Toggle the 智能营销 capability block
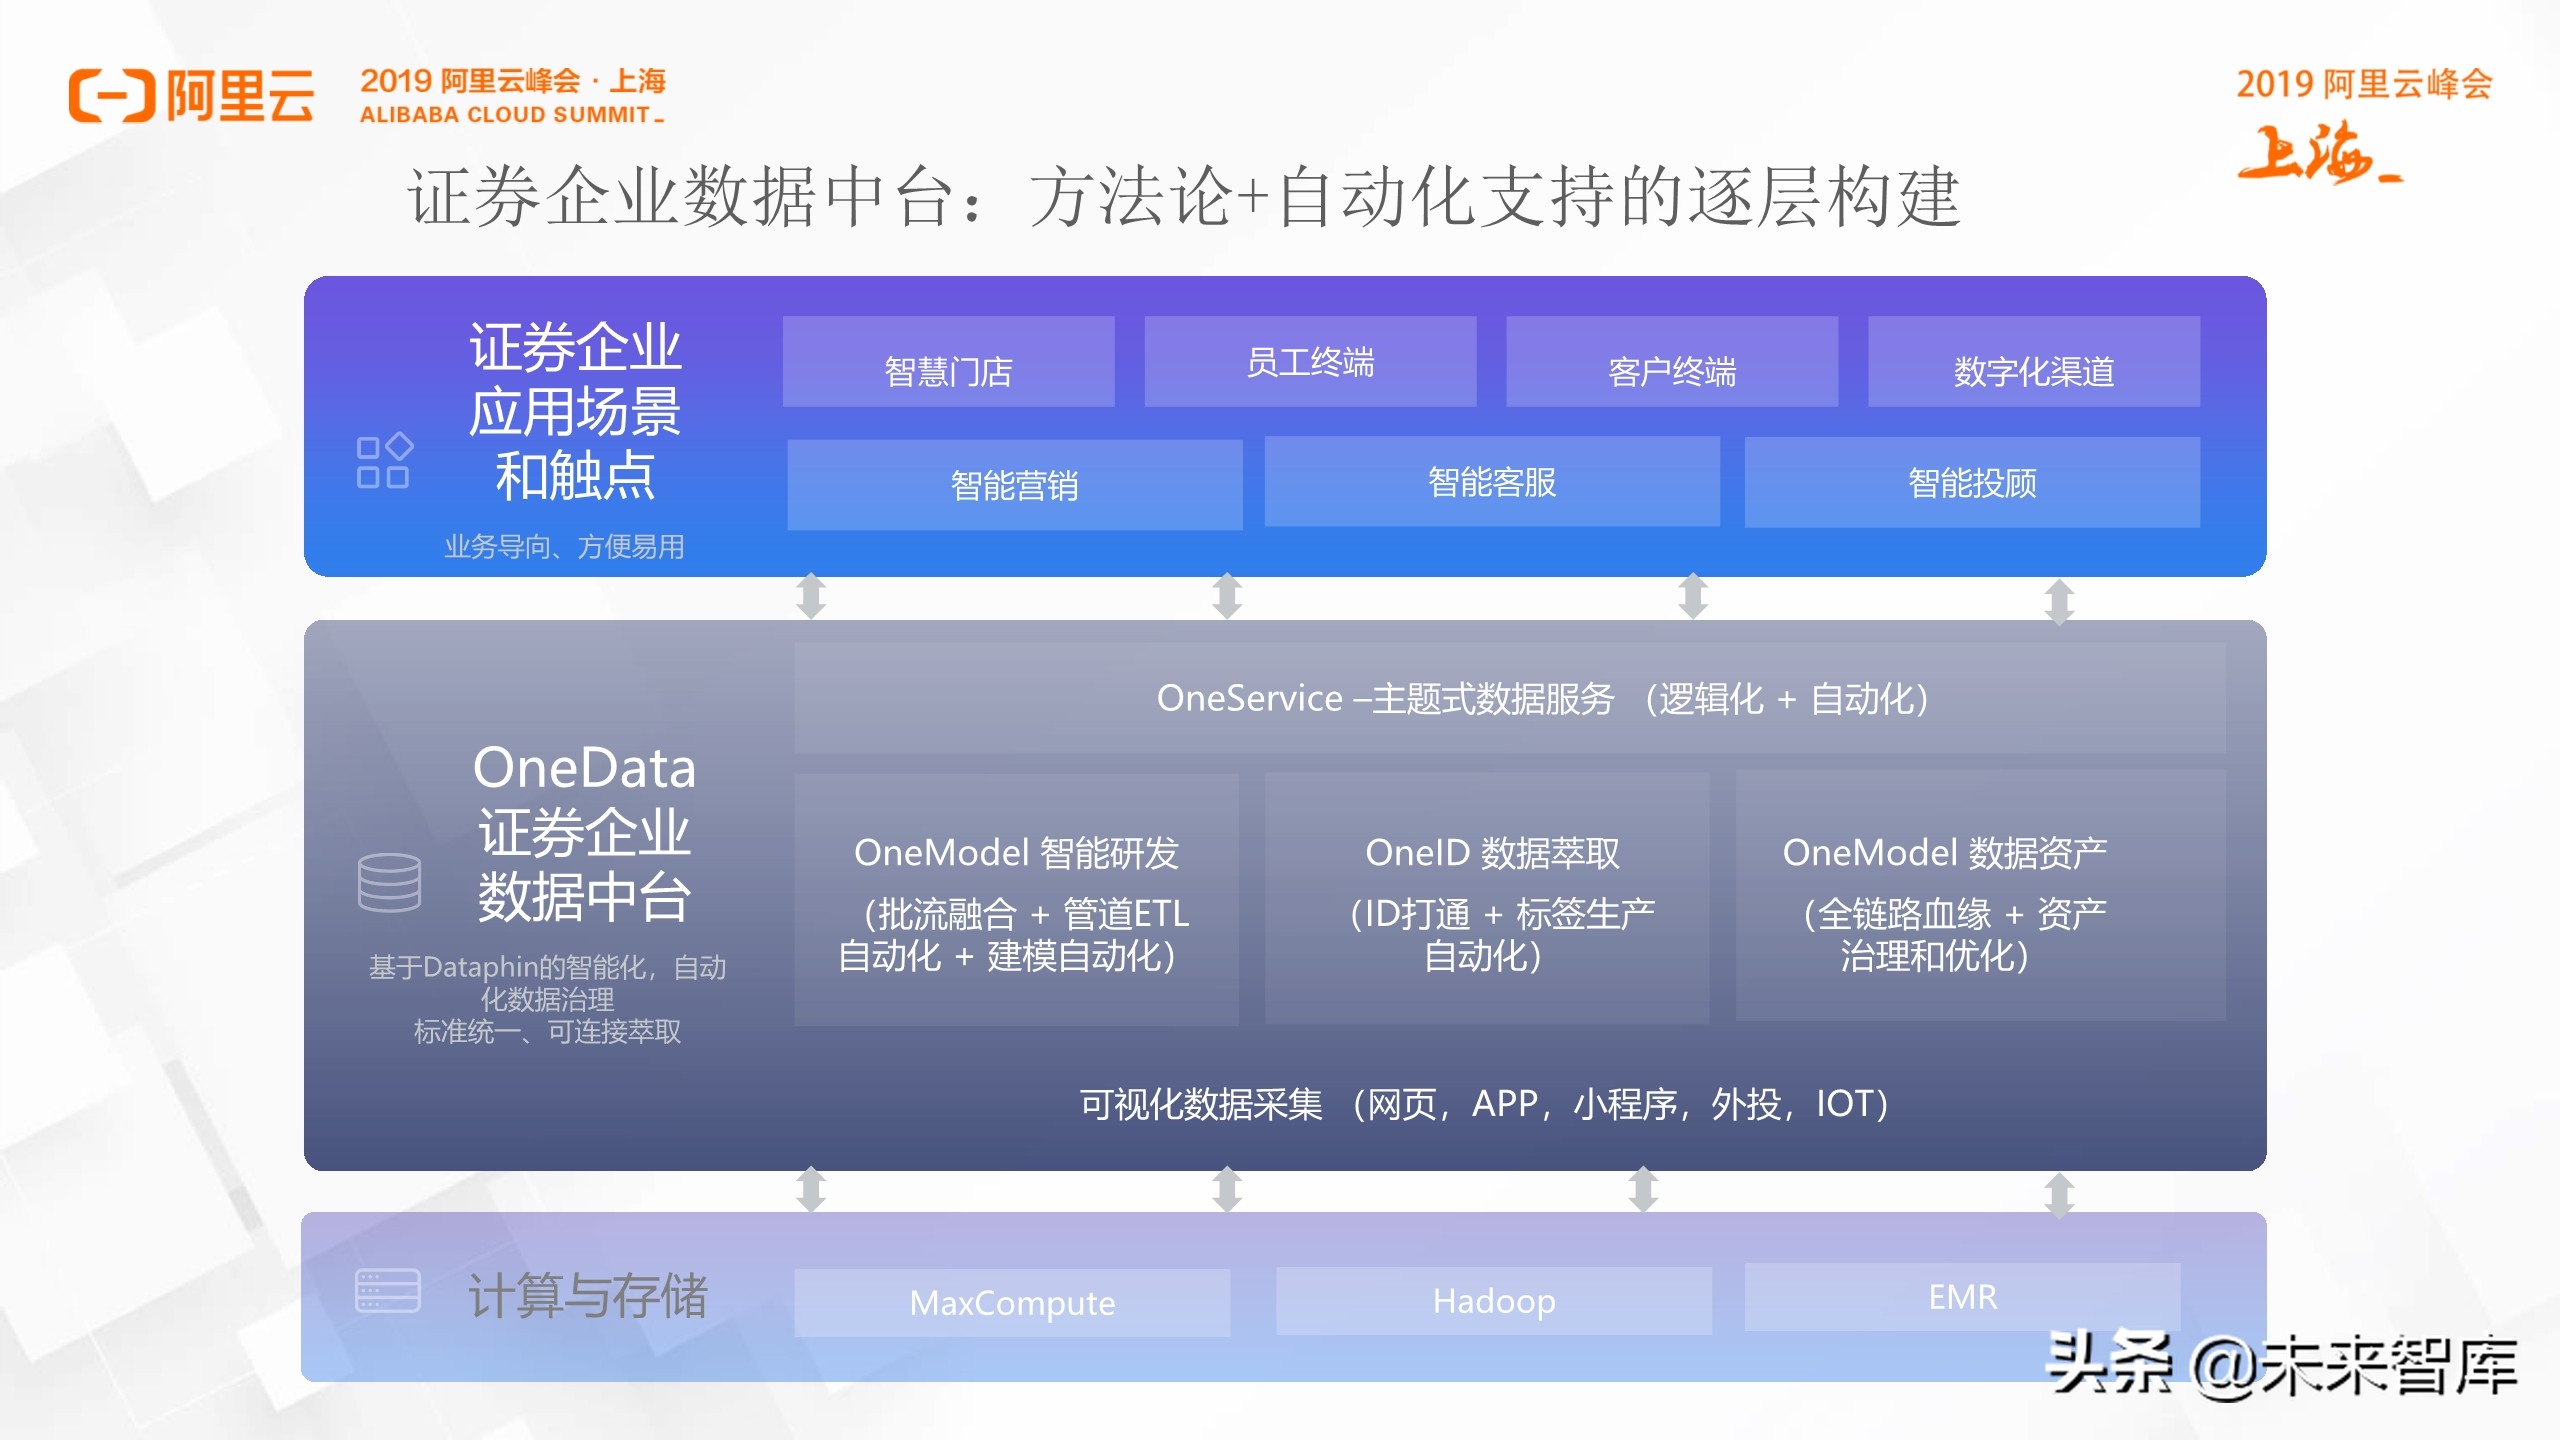This screenshot has width=2560, height=1440. pos(1015,485)
